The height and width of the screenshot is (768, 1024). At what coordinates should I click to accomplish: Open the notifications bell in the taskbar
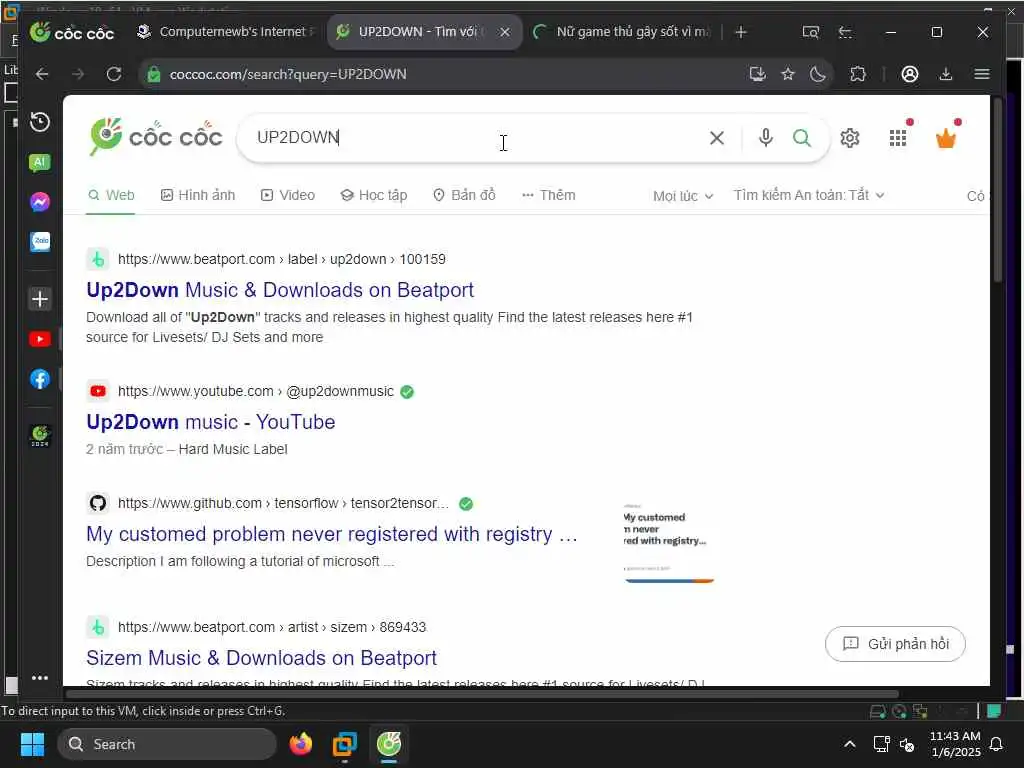point(997,744)
